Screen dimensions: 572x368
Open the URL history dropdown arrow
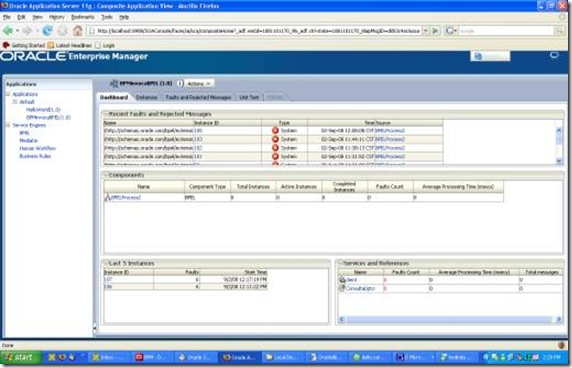425,31
